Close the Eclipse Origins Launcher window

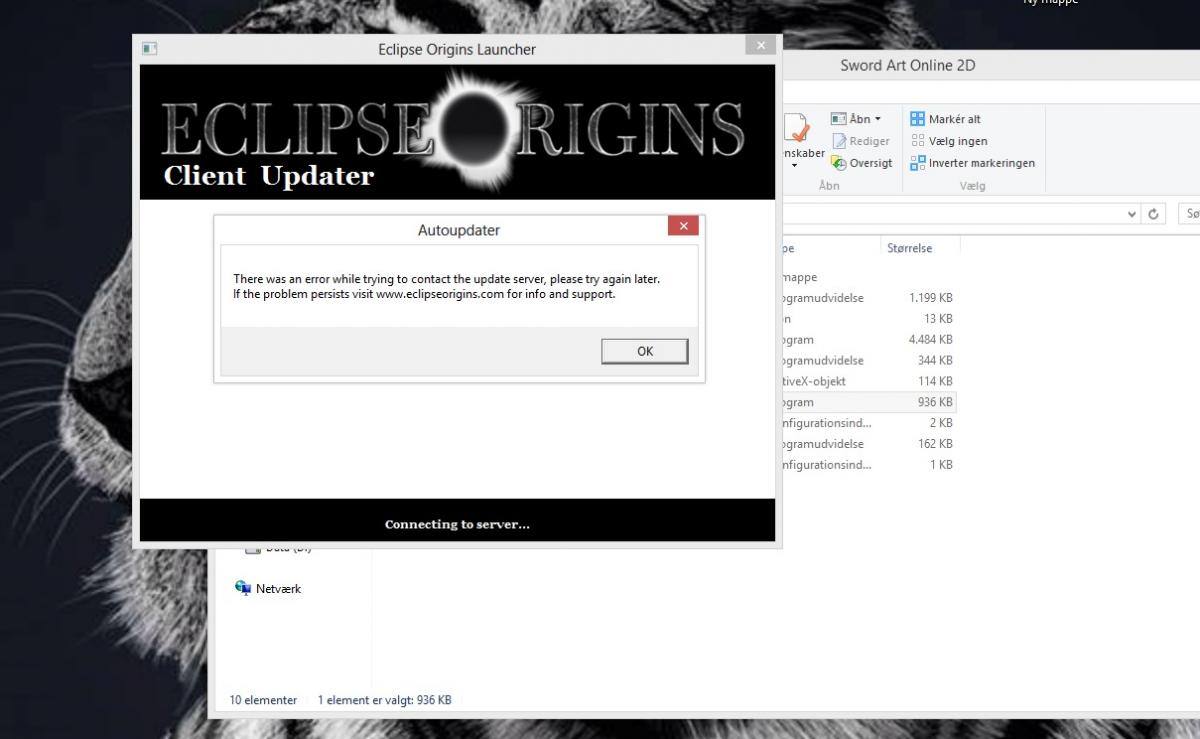[761, 45]
